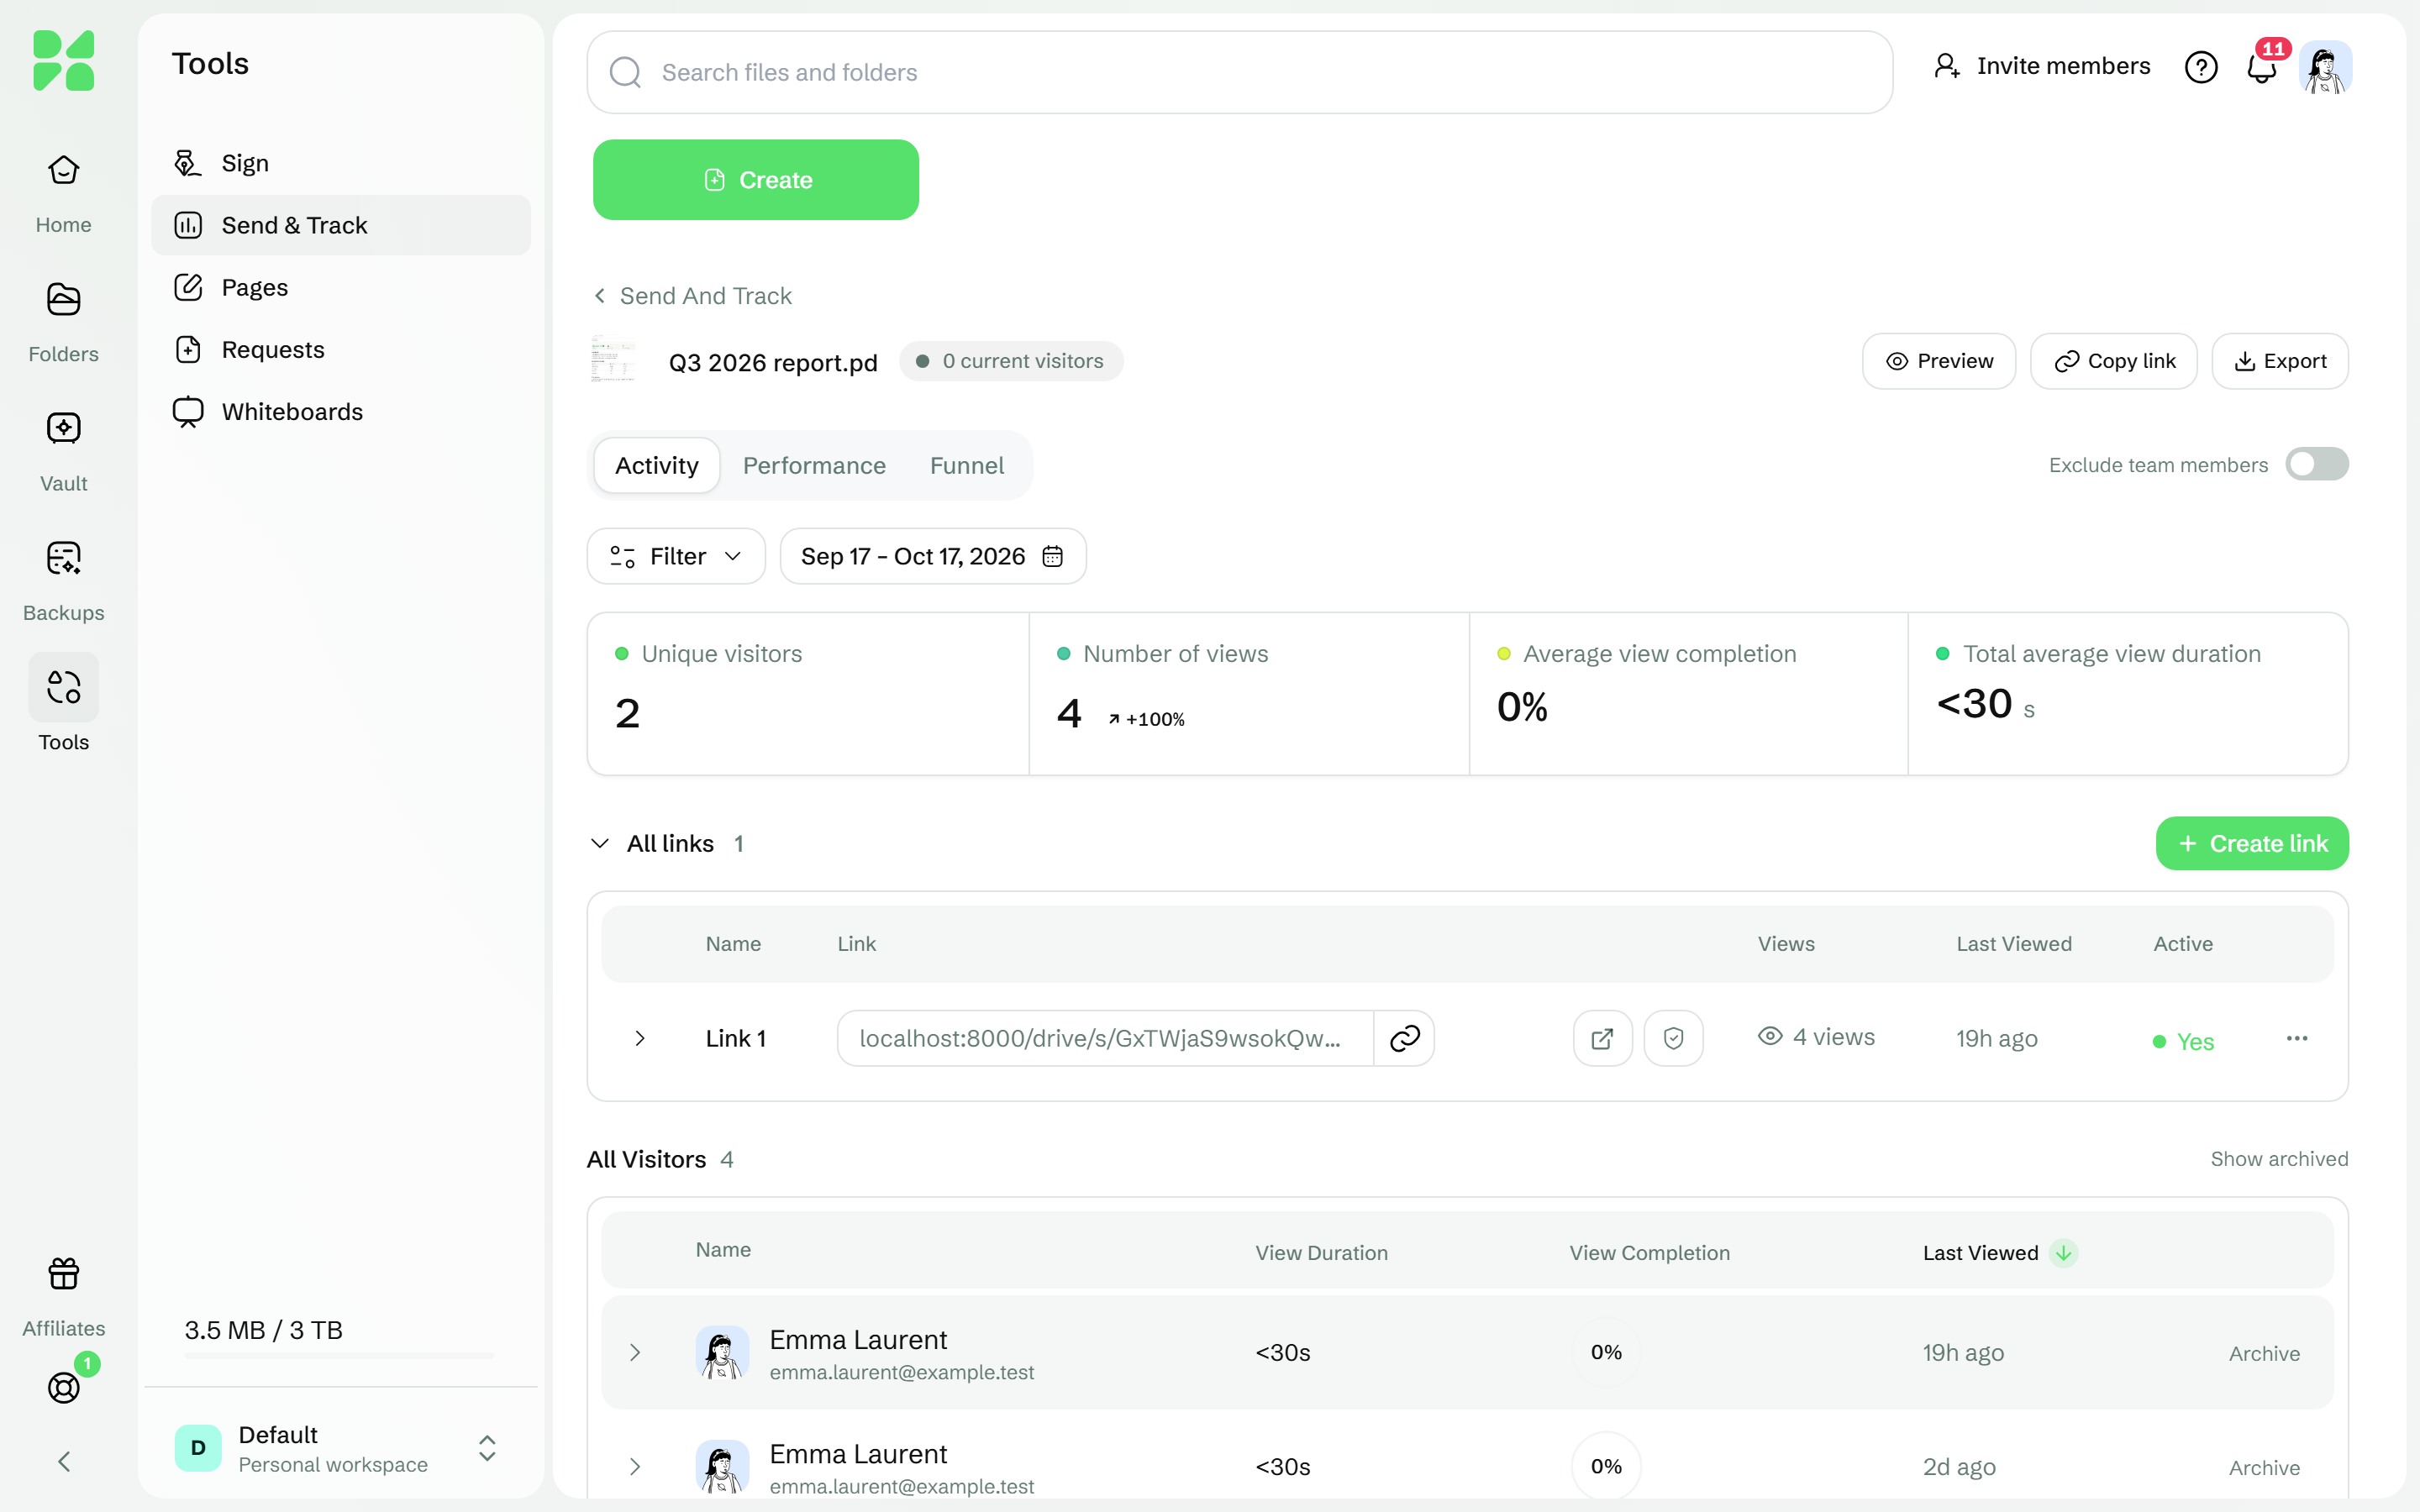Switch to the Performance tab
Viewport: 2420px width, 1512px height.
pyautogui.click(x=814, y=465)
